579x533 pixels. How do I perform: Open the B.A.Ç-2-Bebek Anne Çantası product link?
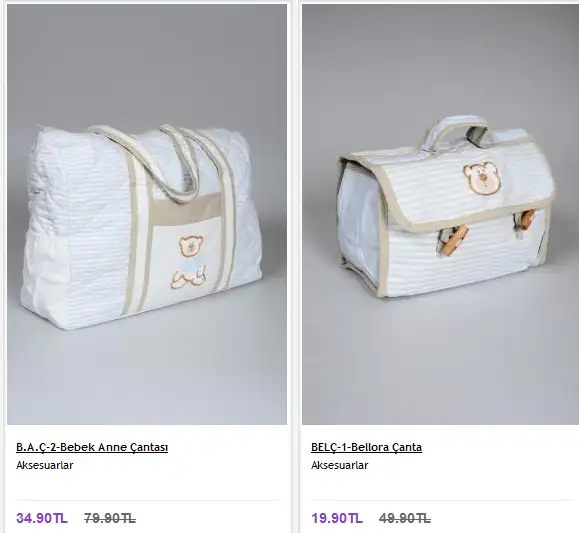[92, 447]
